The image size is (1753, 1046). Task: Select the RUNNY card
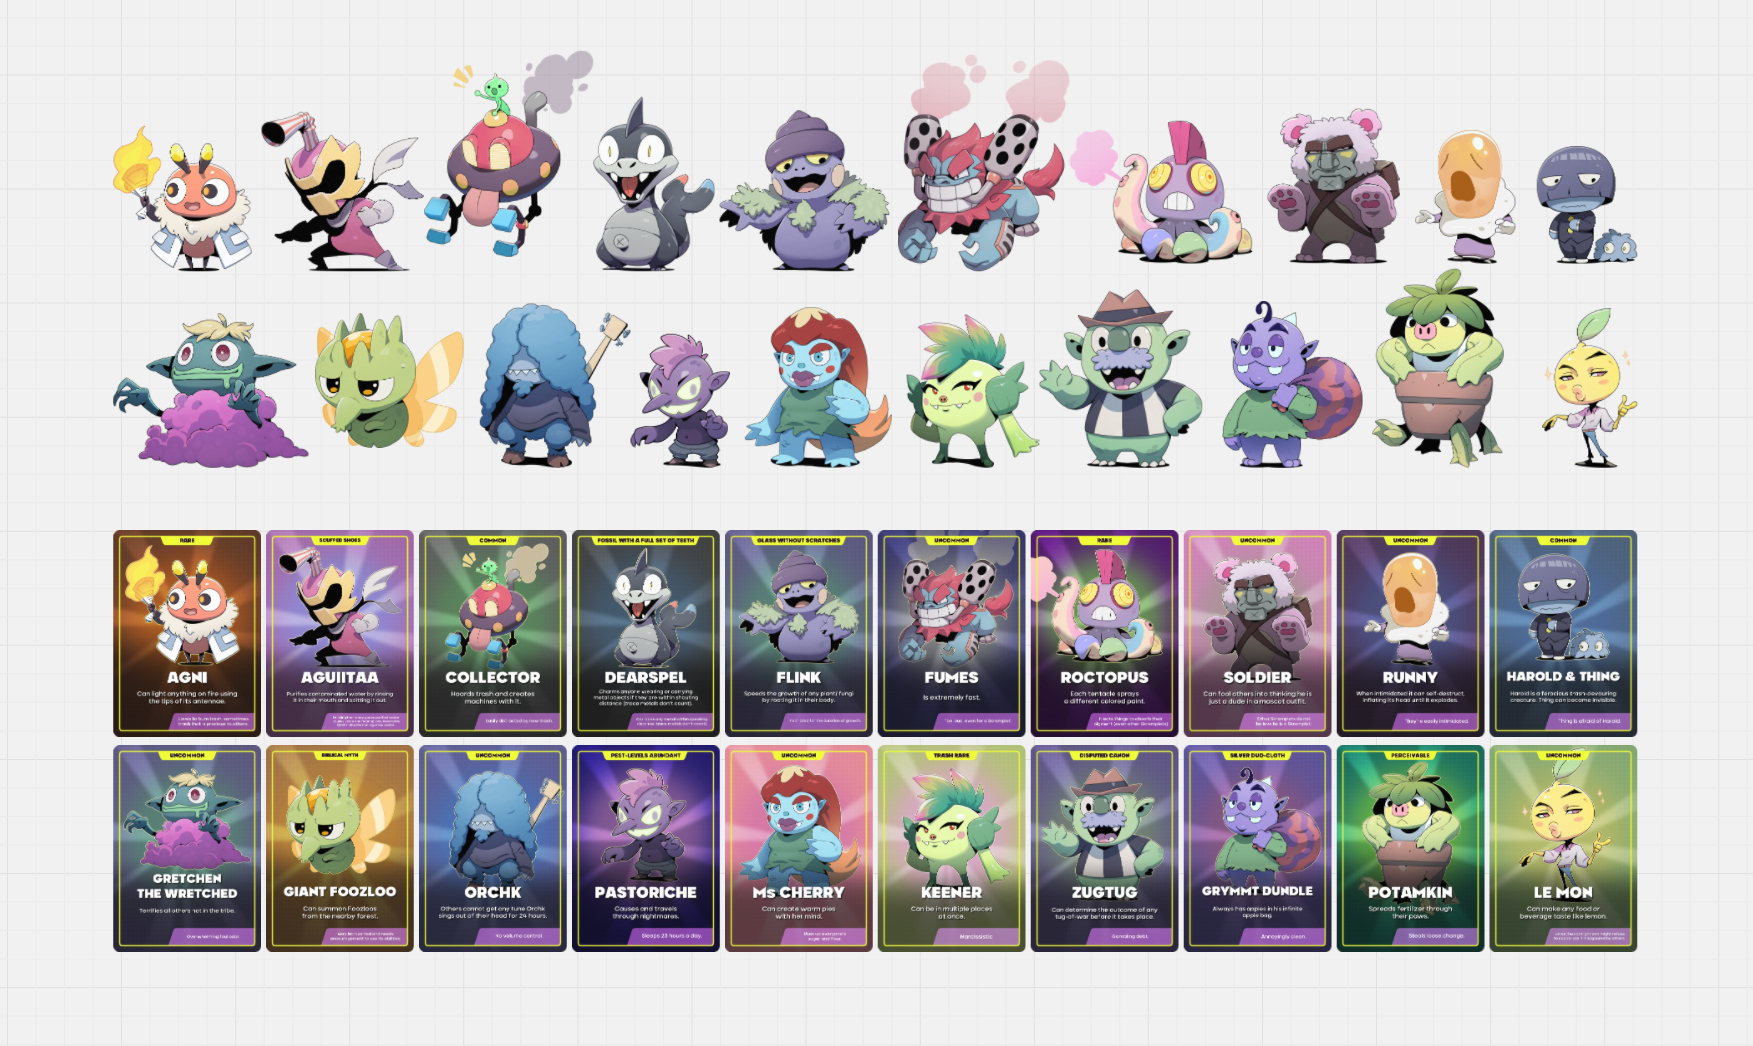tap(1411, 633)
